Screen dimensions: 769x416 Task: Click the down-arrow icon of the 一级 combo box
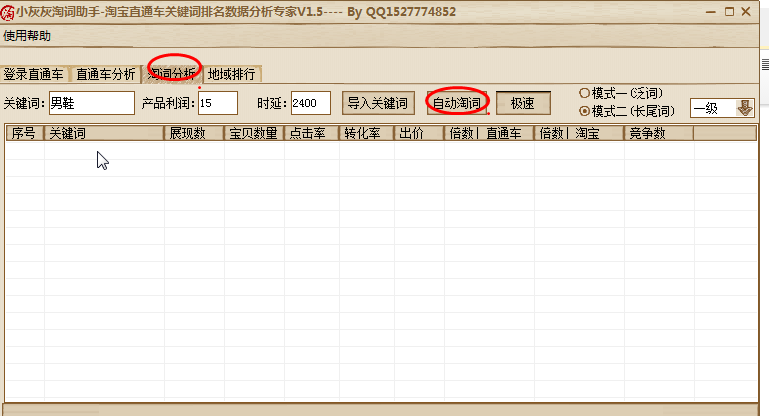[745, 108]
